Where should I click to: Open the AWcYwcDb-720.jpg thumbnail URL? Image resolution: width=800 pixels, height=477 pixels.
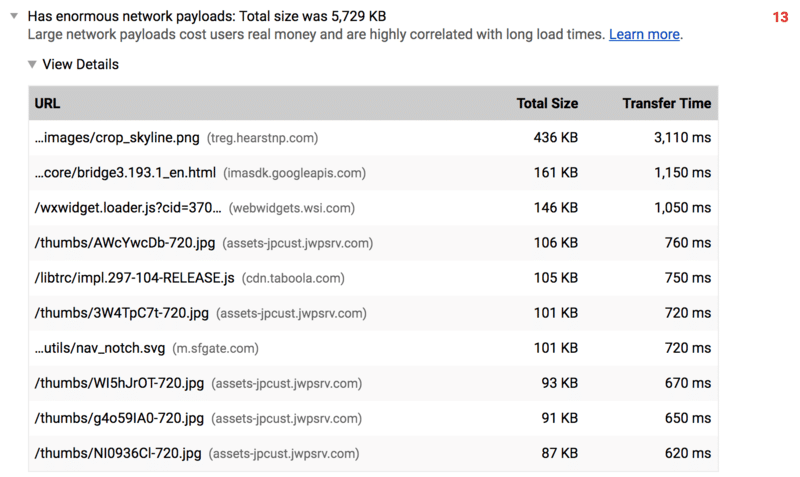pos(125,243)
